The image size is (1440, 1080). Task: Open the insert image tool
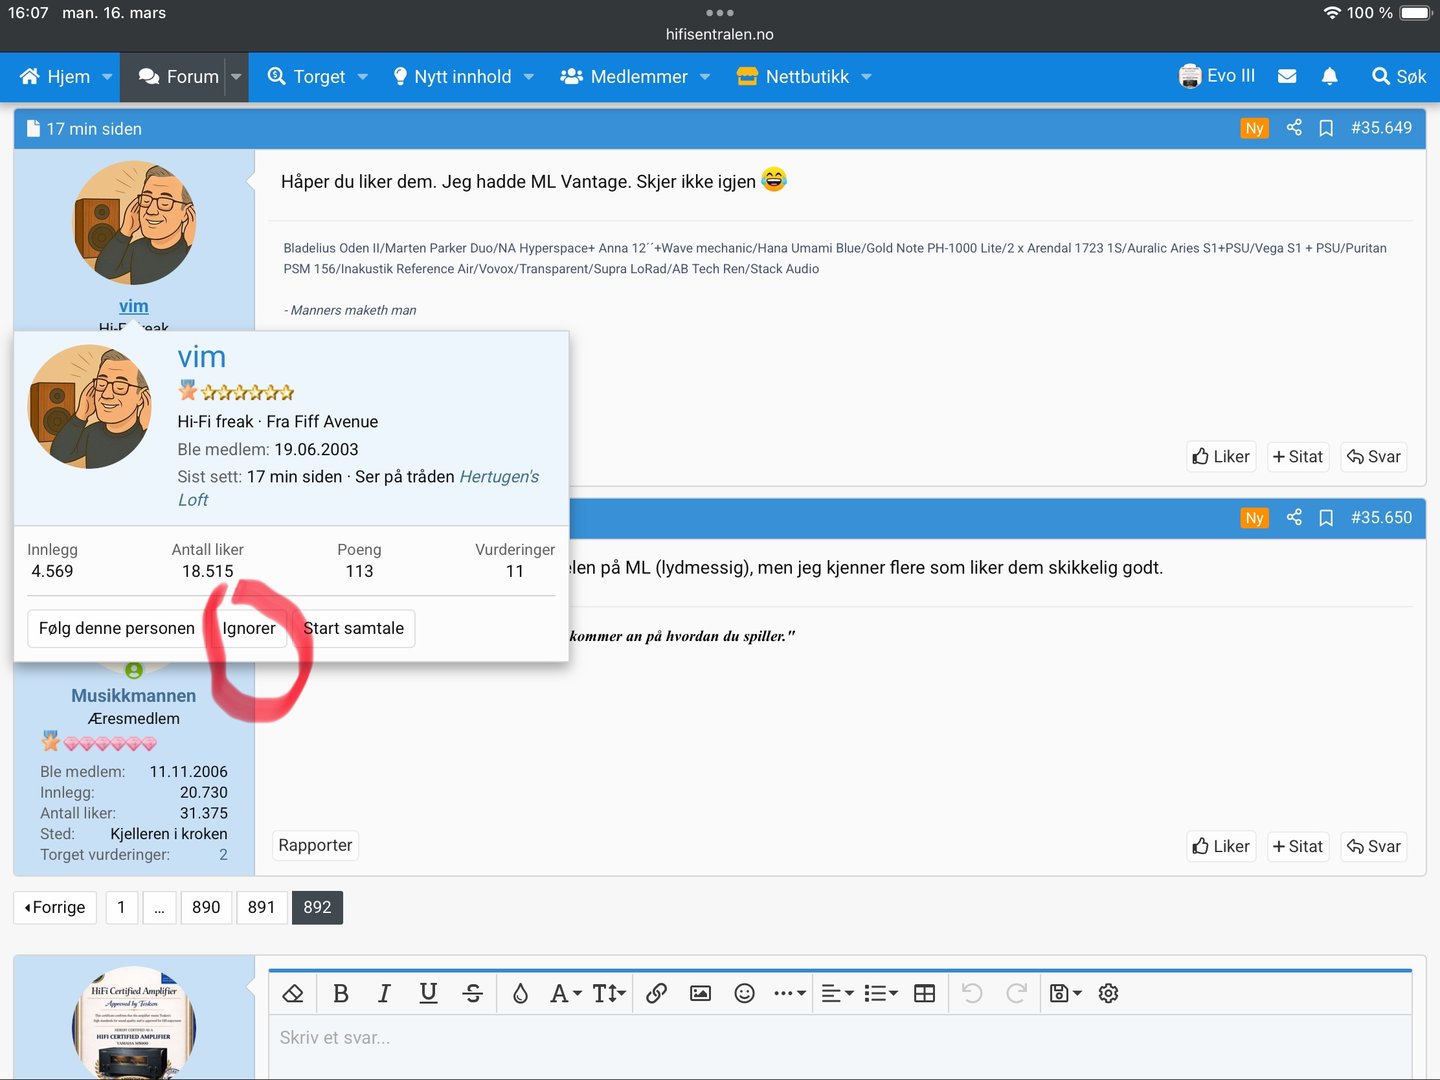700,993
